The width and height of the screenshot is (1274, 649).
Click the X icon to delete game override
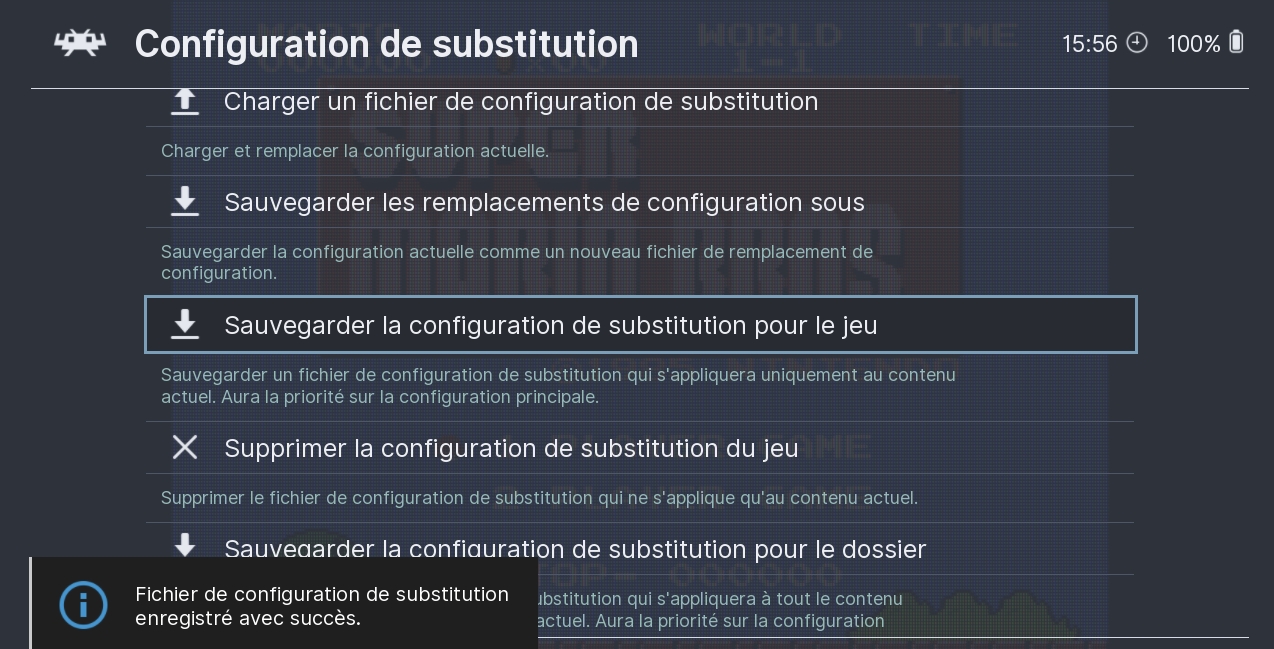coord(185,447)
